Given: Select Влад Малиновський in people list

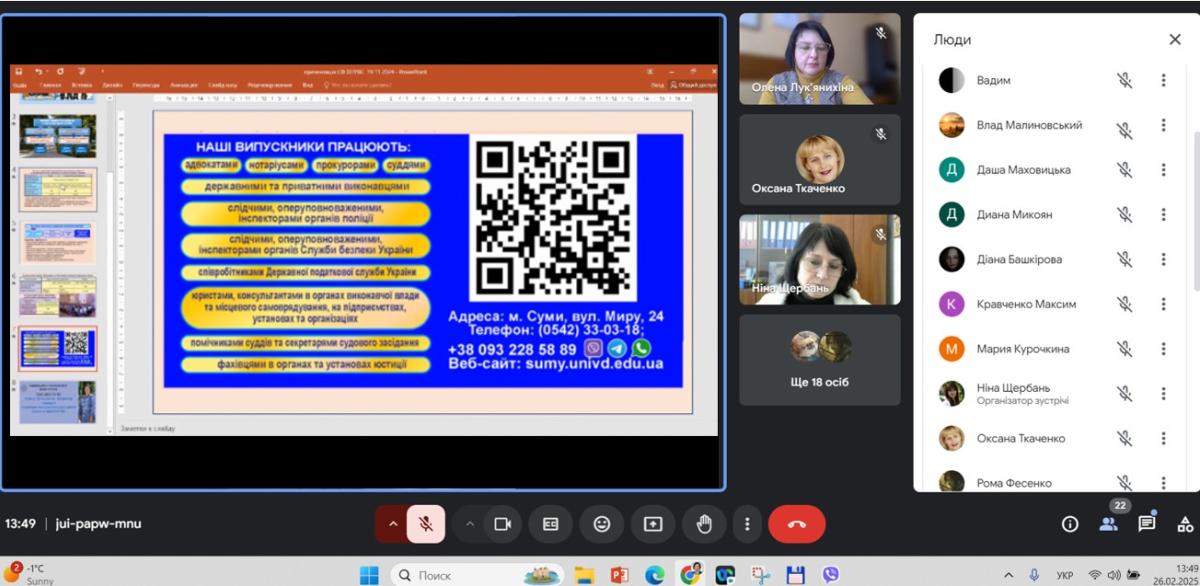Looking at the screenshot, I should (x=1029, y=126).
